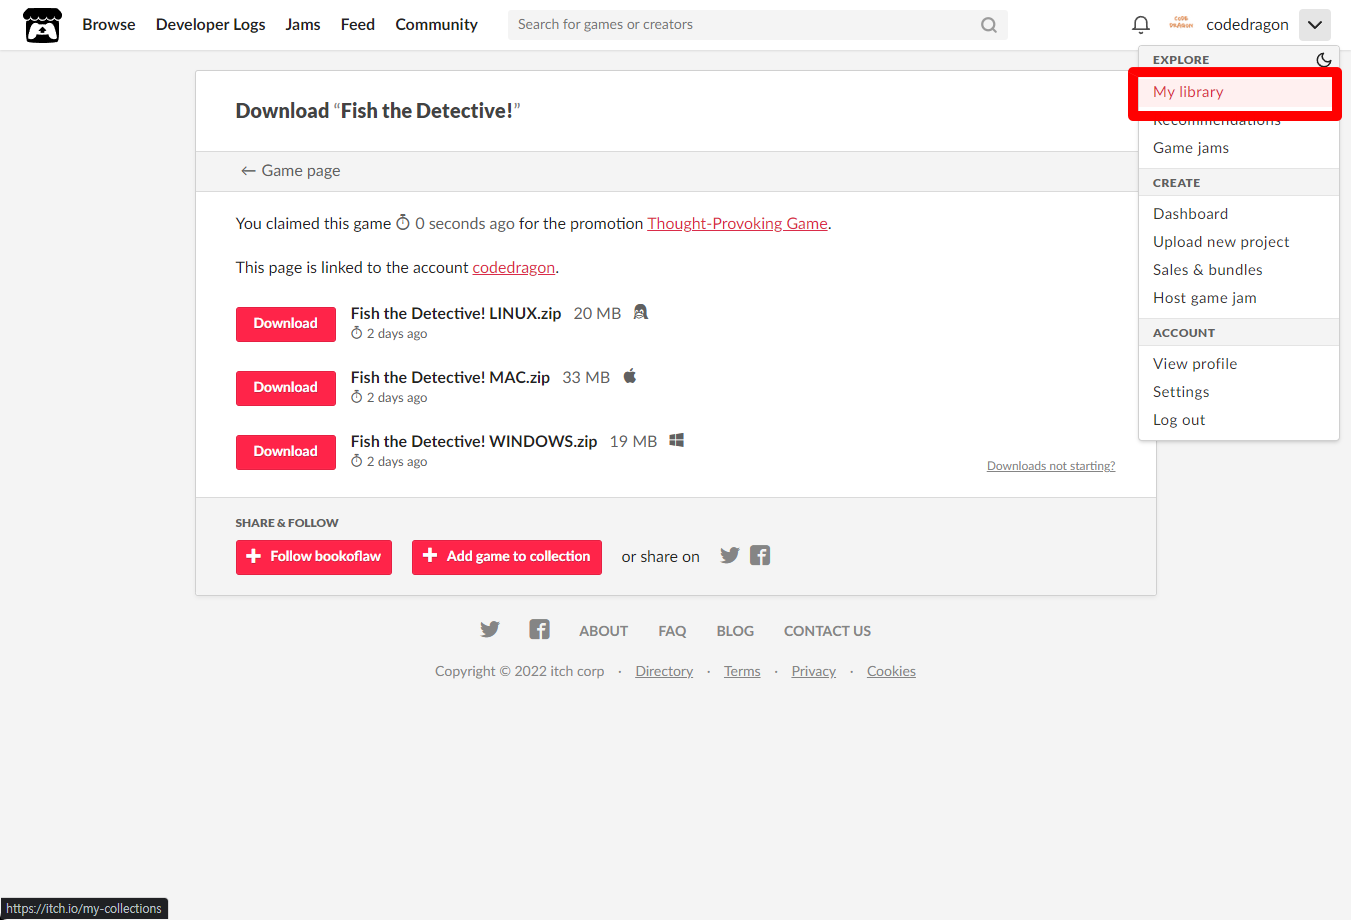Collapse the account dropdown arrow
This screenshot has width=1351, height=920.
click(1315, 25)
